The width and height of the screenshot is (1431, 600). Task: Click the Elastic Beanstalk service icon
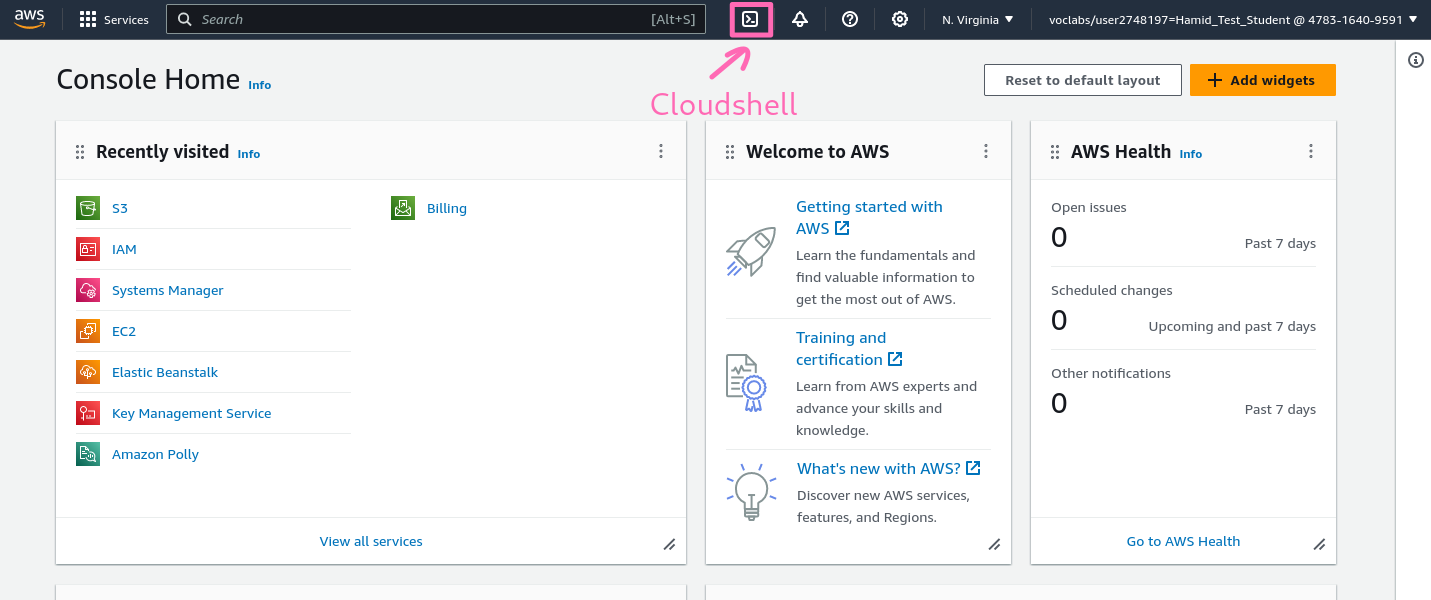[x=88, y=372]
